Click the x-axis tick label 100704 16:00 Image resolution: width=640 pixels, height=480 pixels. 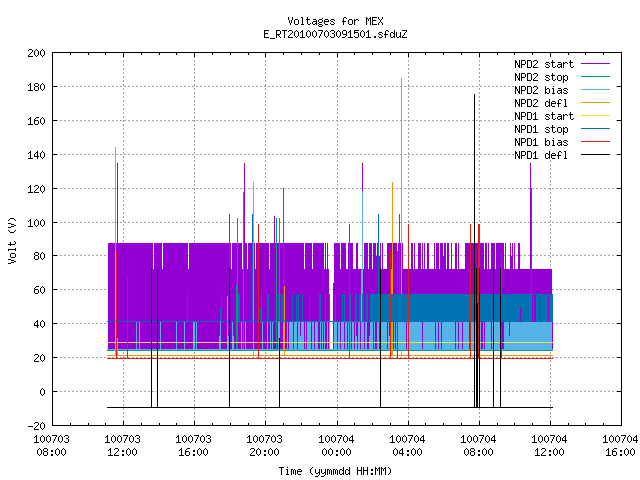click(x=620, y=446)
